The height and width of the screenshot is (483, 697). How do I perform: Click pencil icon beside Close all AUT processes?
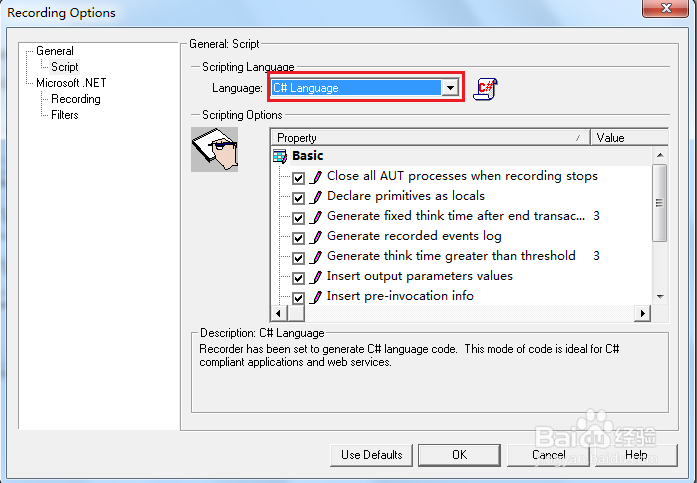pos(317,177)
